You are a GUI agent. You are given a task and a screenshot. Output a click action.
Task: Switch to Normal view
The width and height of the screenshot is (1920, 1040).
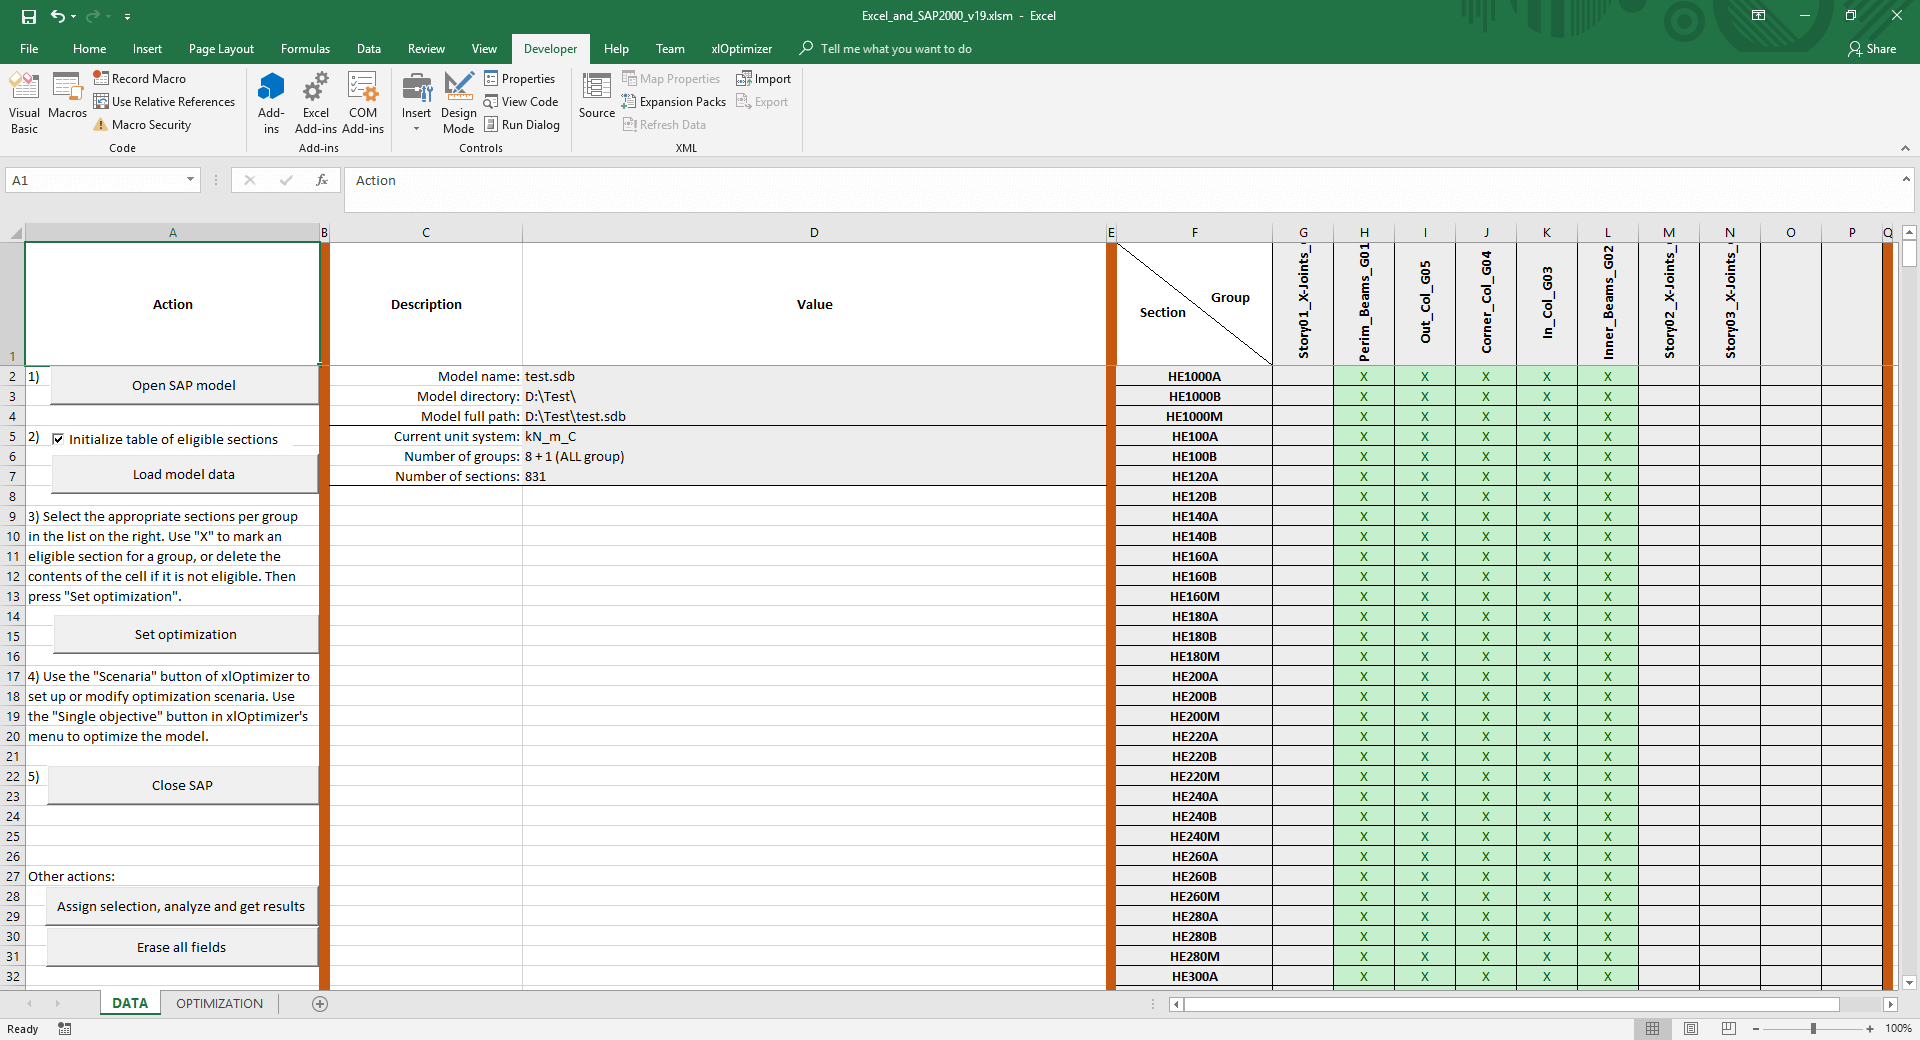coord(1652,1029)
